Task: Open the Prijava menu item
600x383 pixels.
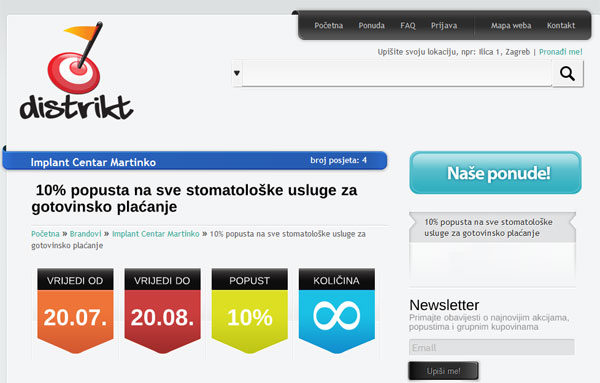Action: tap(444, 26)
